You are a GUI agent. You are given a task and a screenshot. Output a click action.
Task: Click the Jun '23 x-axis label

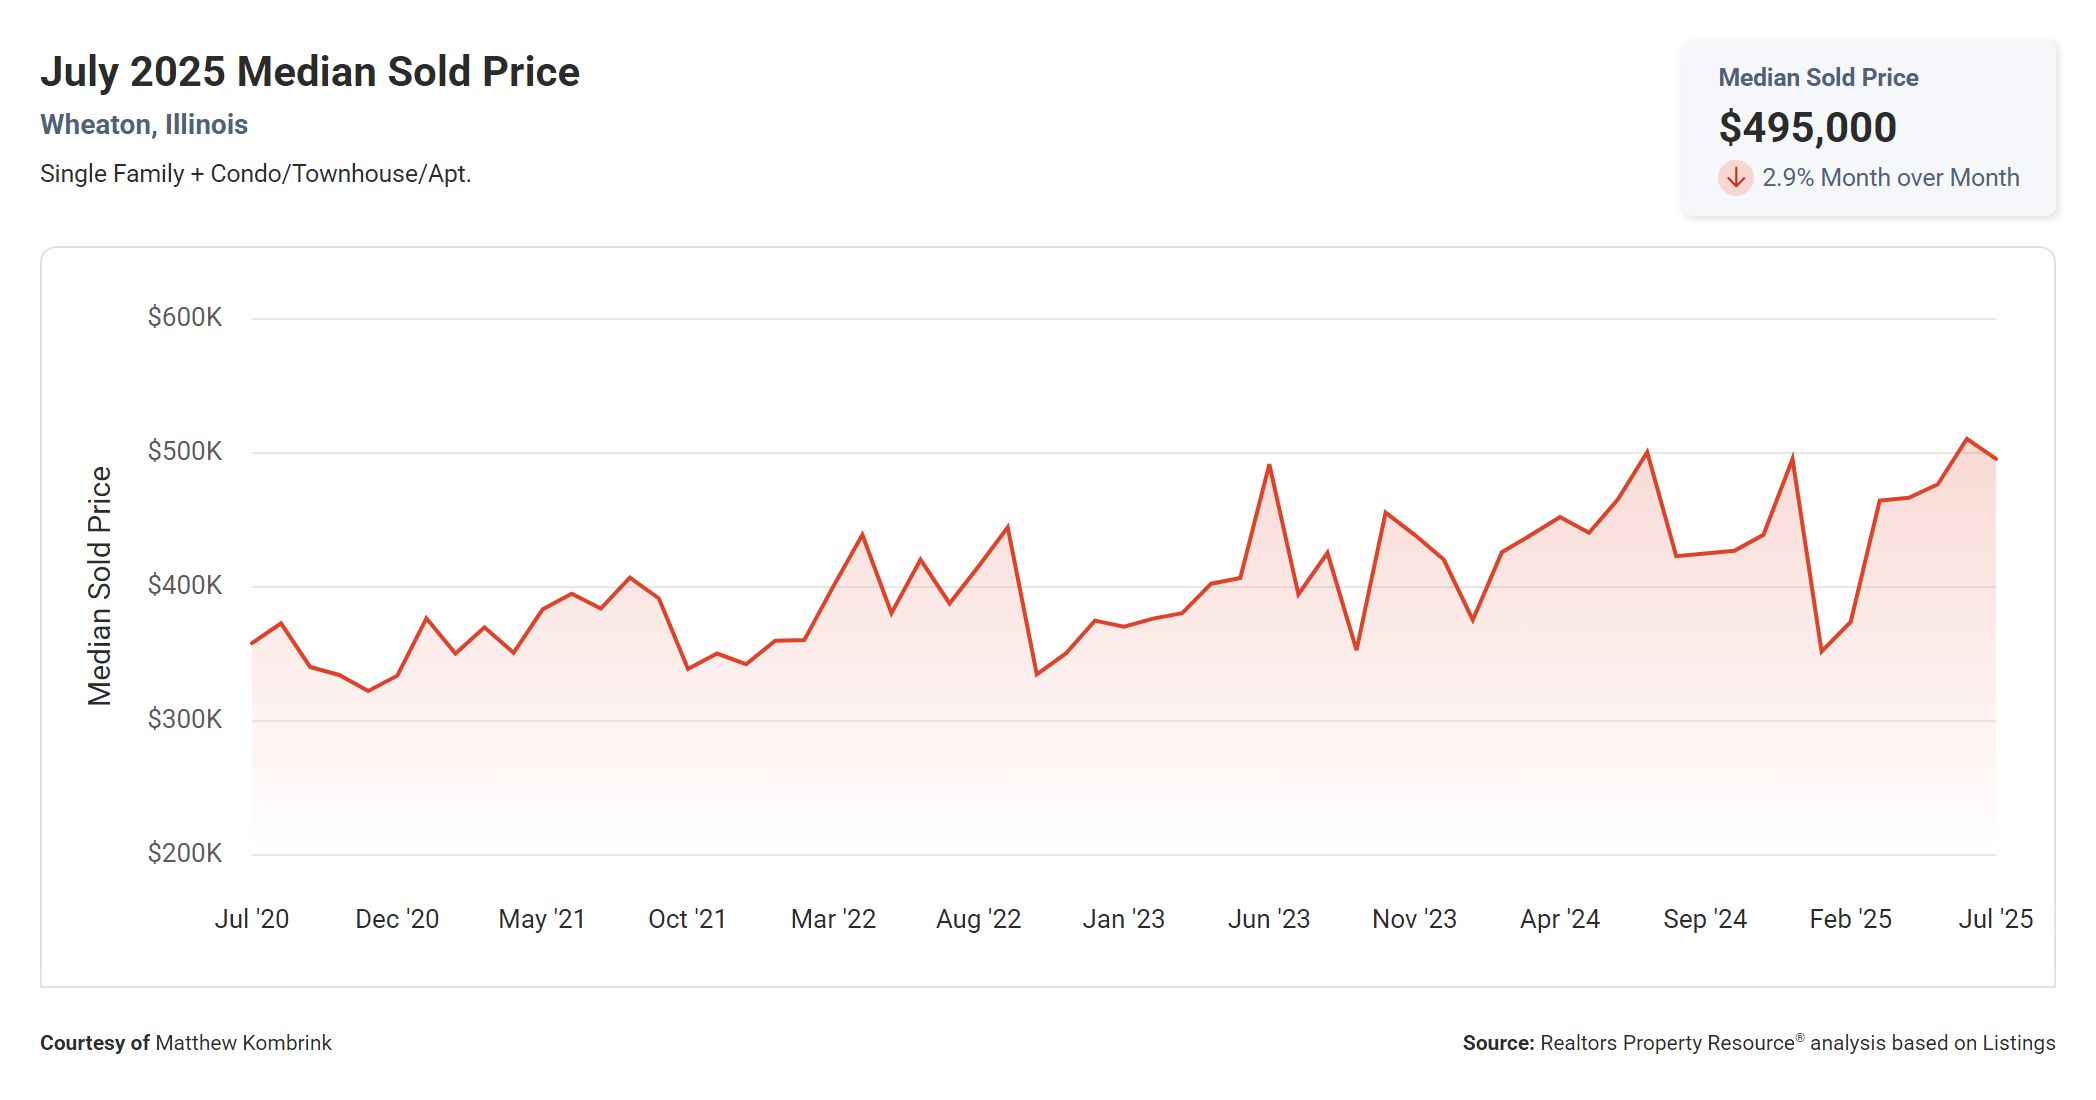click(1268, 919)
